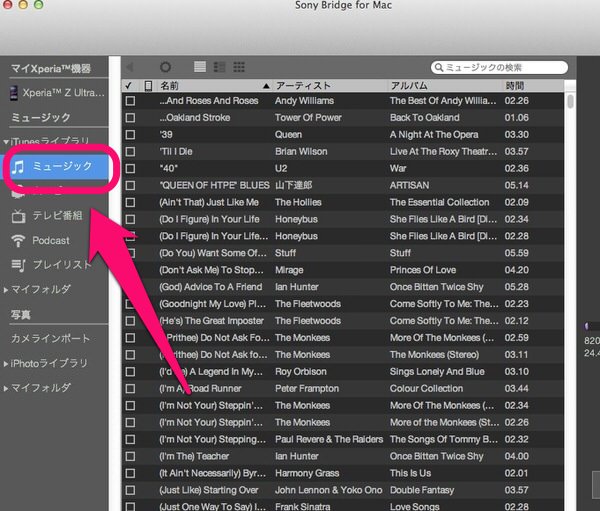
Task: Select artist Mirage cell
Action: (289, 270)
